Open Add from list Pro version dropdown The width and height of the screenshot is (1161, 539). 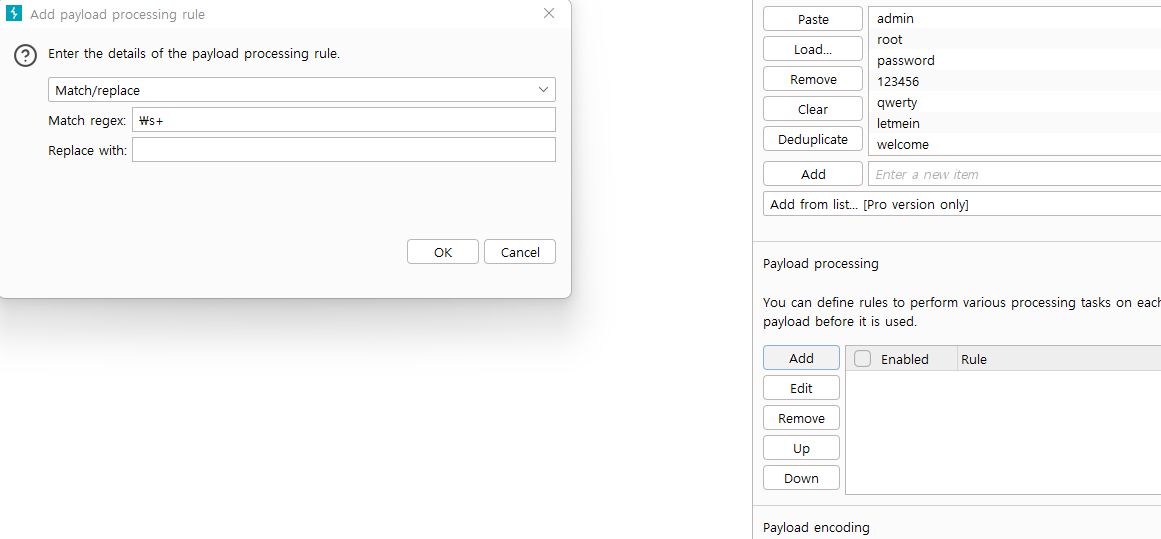coord(960,204)
